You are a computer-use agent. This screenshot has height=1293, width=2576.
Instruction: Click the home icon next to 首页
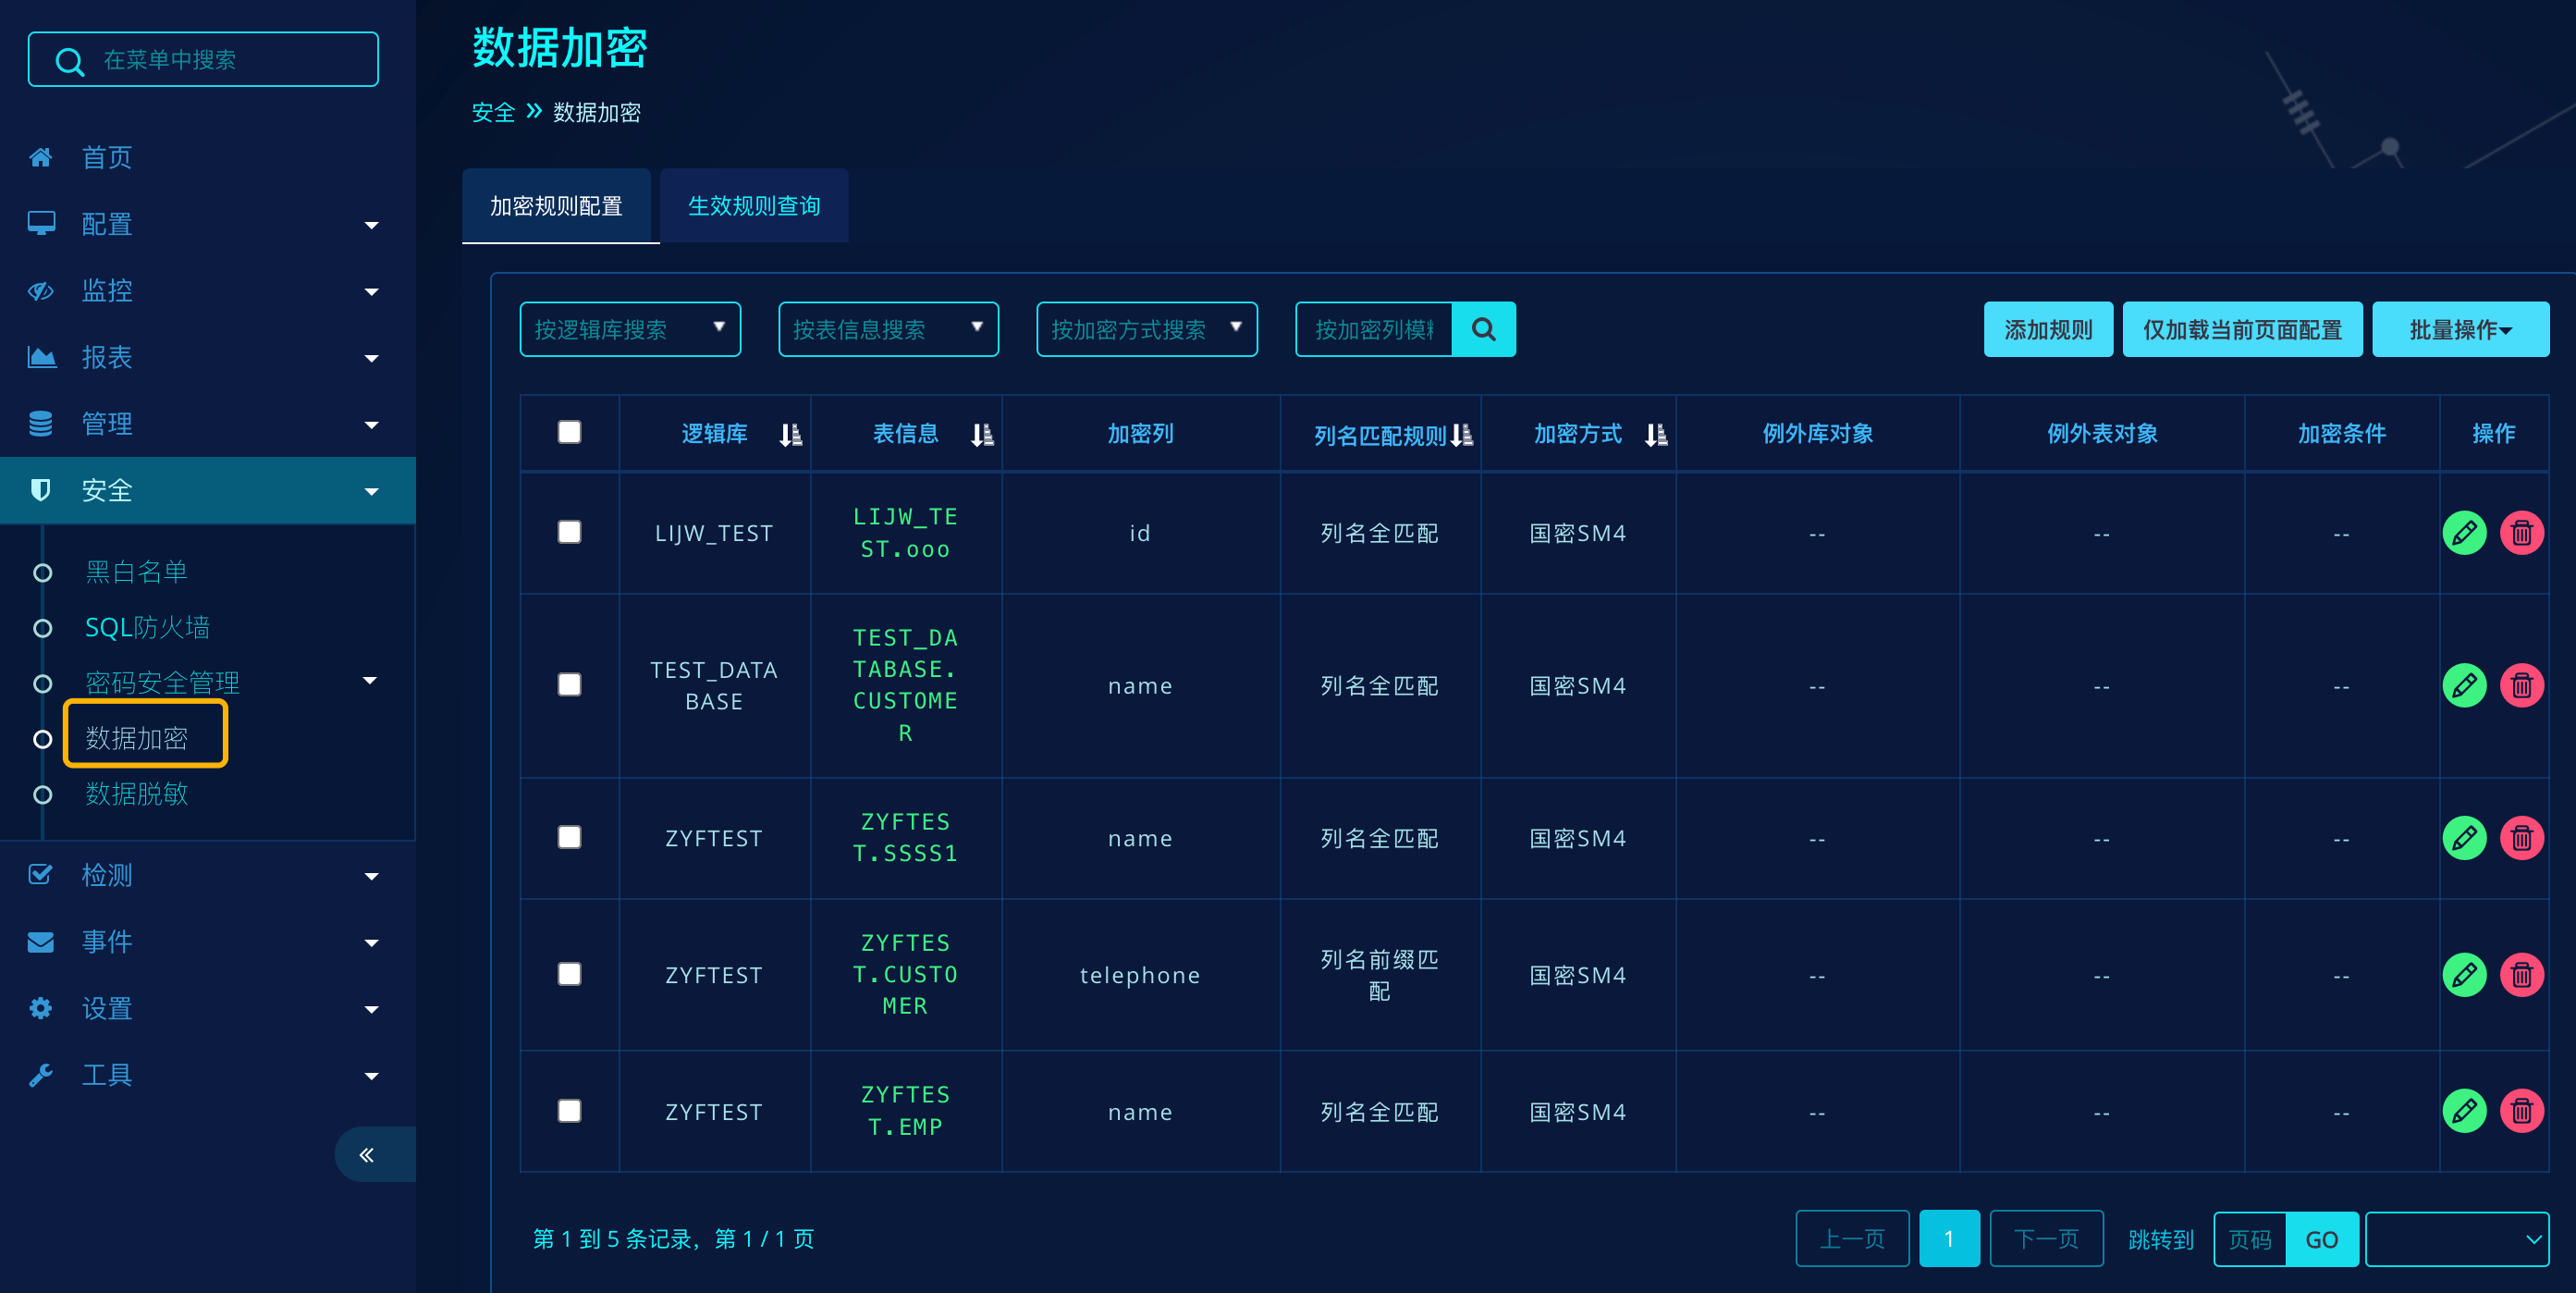pyautogui.click(x=41, y=158)
